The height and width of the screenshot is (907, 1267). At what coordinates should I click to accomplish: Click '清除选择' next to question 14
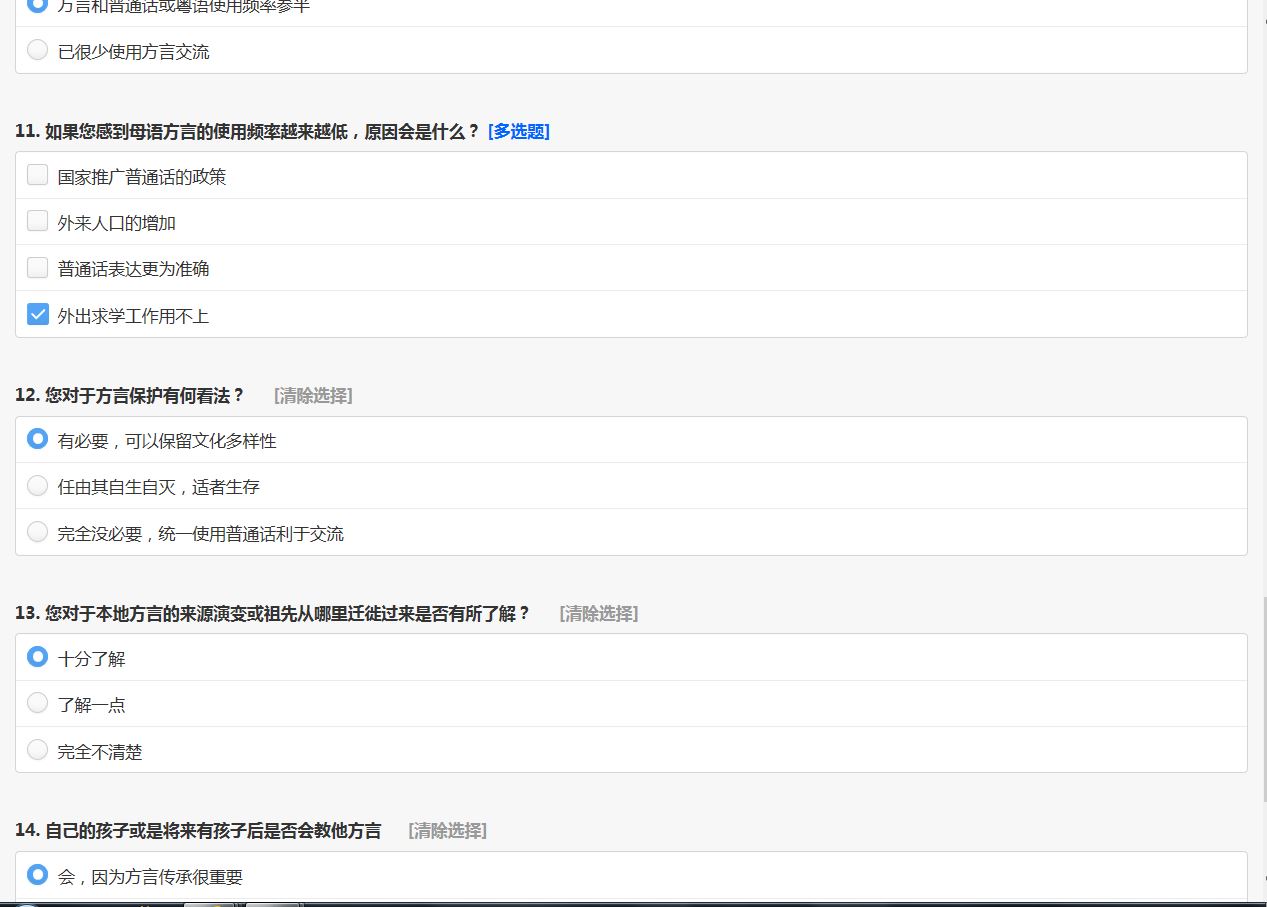click(447, 831)
